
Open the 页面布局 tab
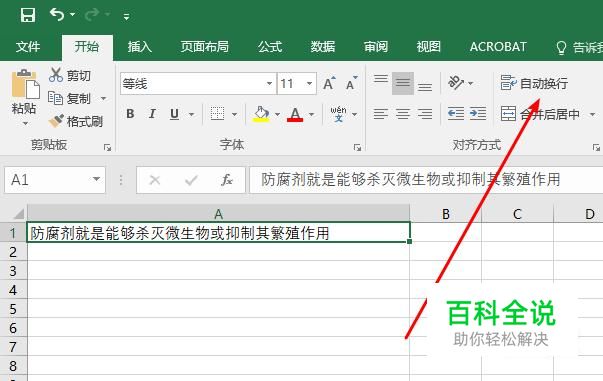pyautogui.click(x=205, y=47)
